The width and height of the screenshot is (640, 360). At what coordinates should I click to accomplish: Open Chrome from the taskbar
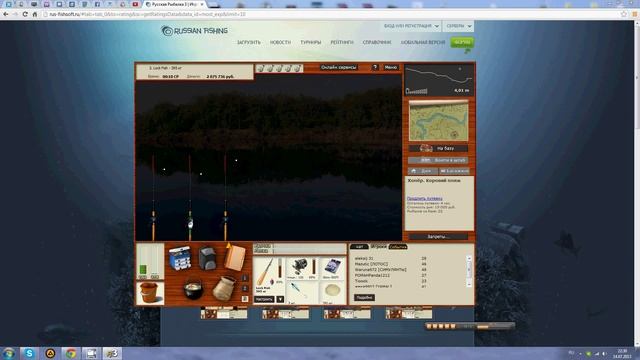pos(71,353)
